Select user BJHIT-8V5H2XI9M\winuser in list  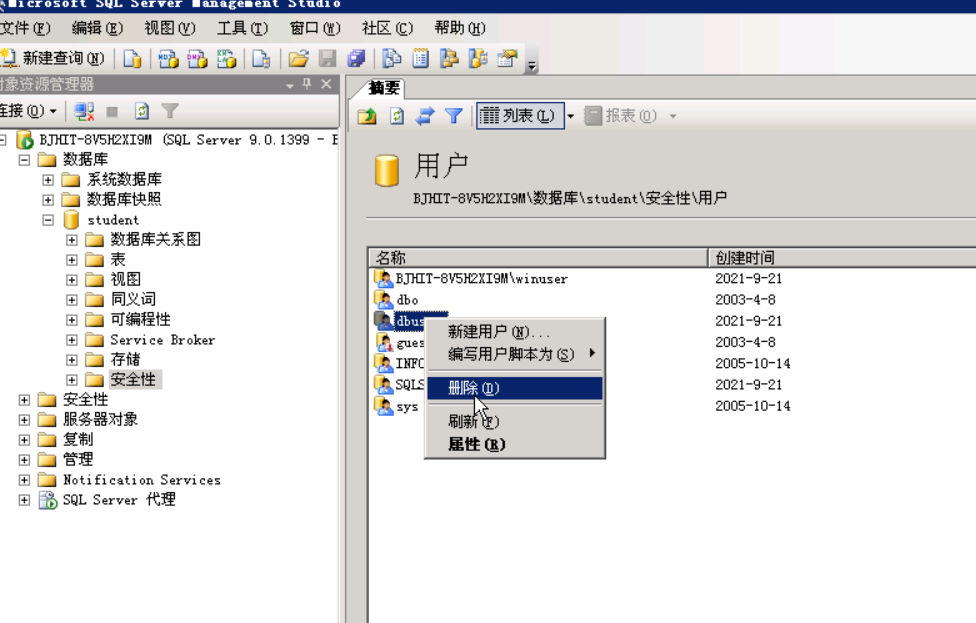tap(481, 279)
